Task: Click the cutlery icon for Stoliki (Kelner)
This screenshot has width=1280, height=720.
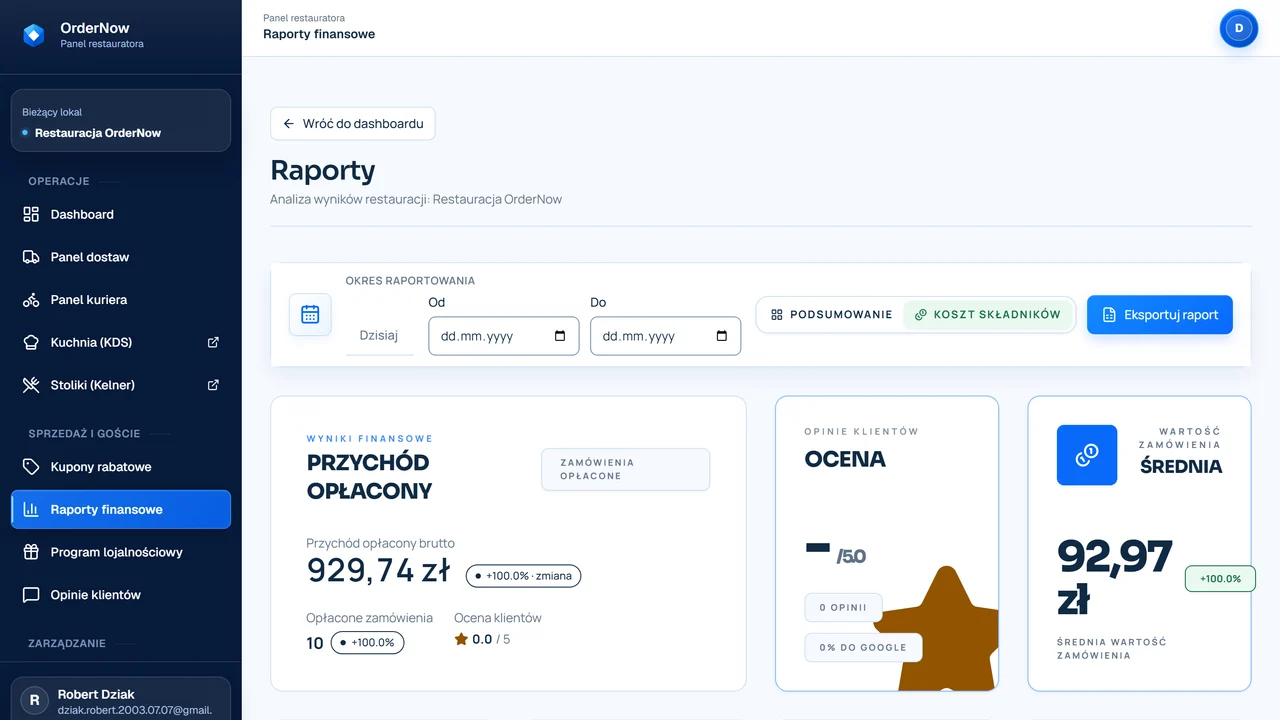Action: click(31, 385)
